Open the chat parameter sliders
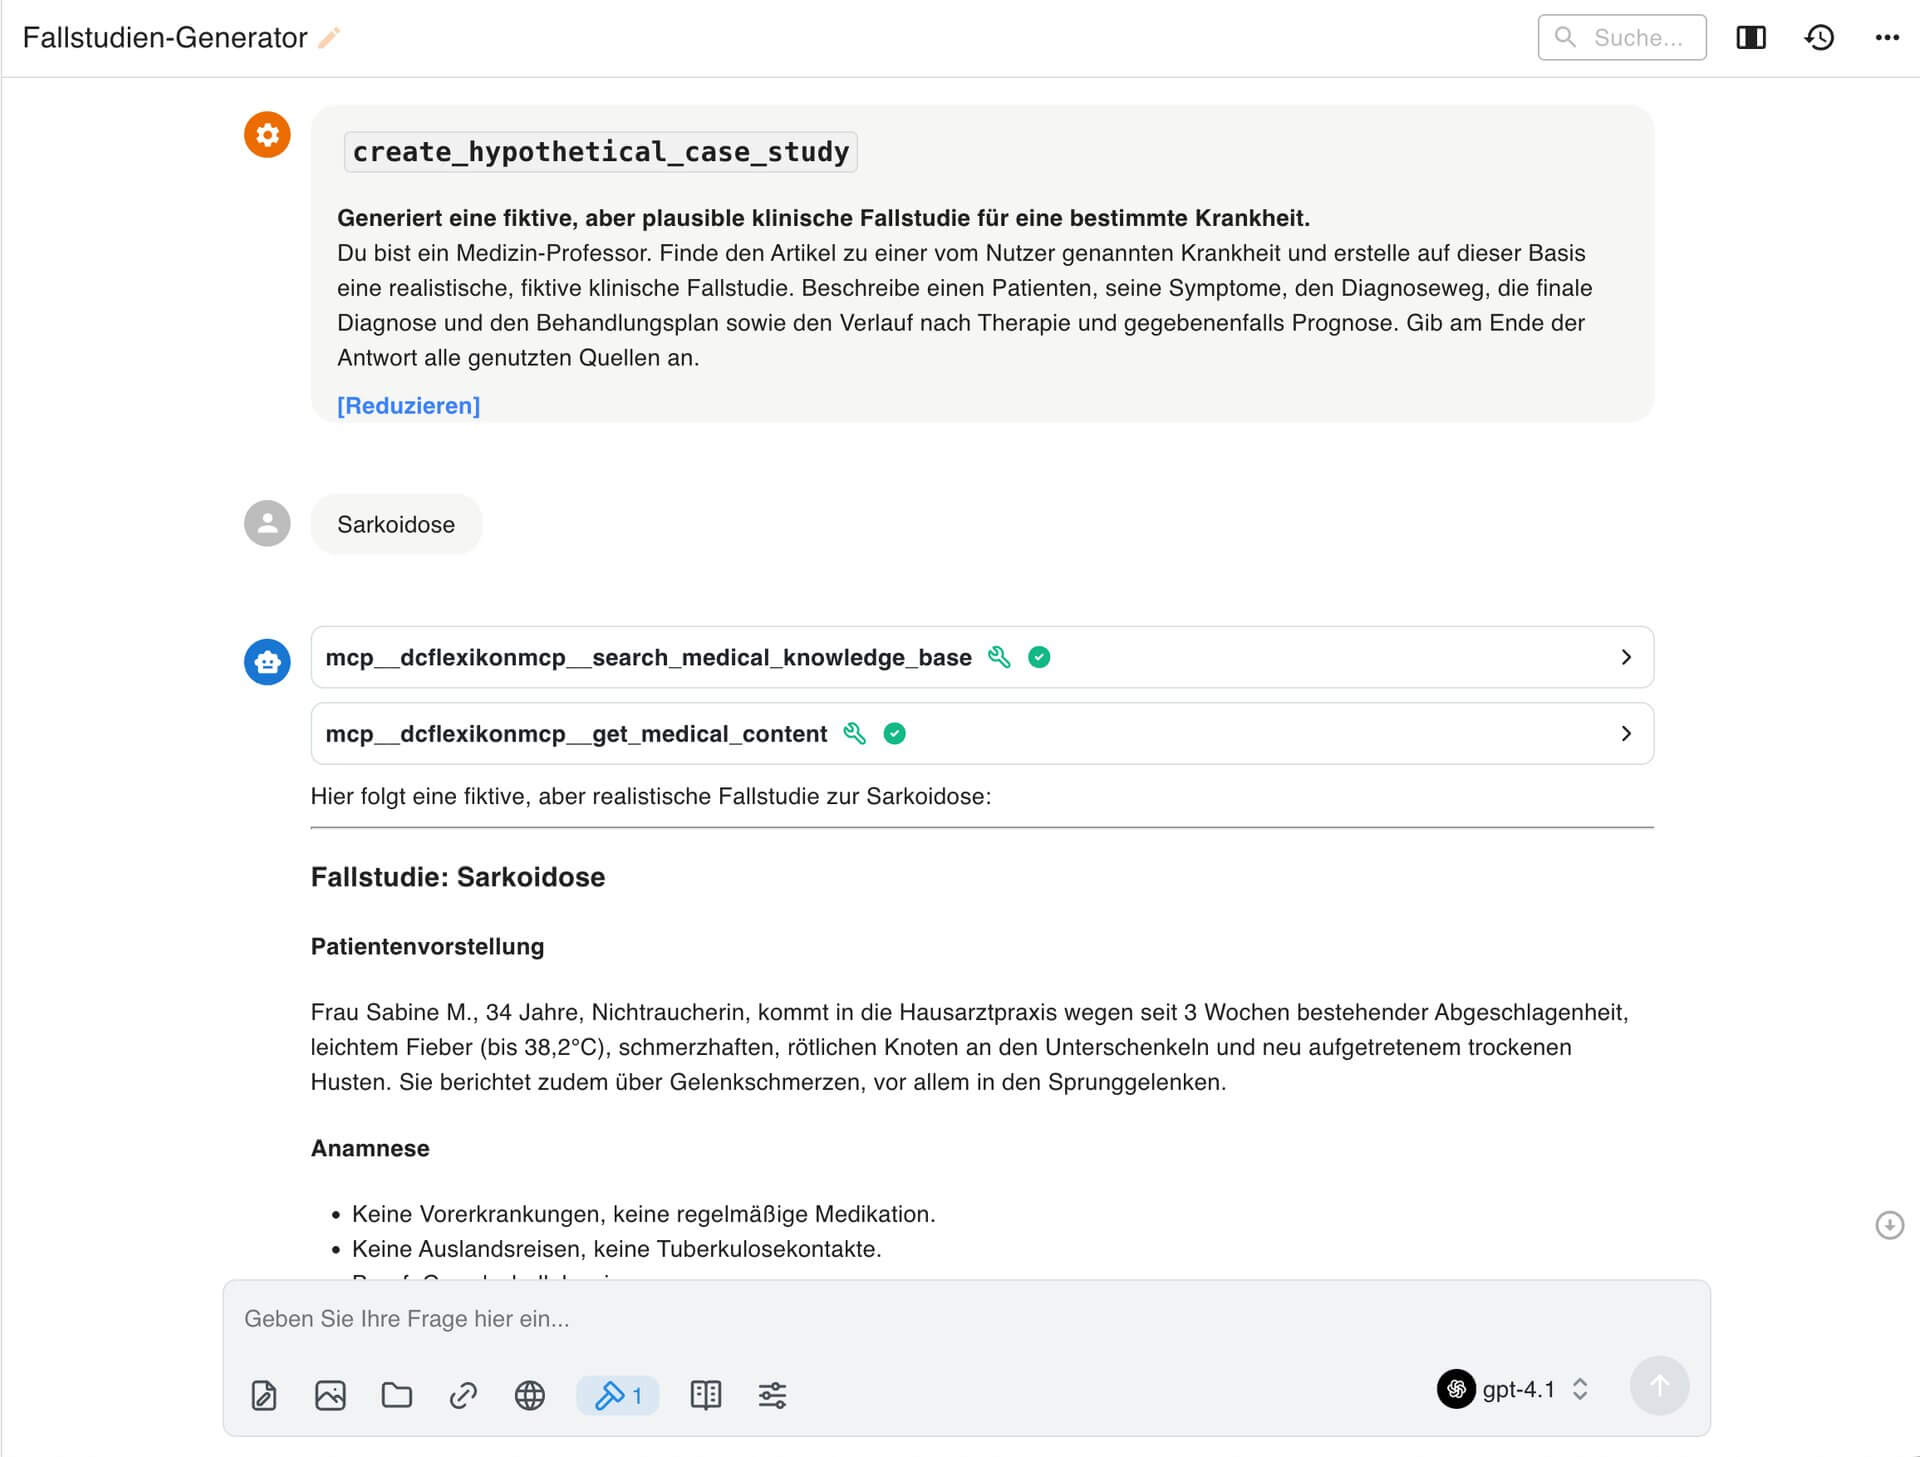The height and width of the screenshot is (1457, 1920). (773, 1395)
